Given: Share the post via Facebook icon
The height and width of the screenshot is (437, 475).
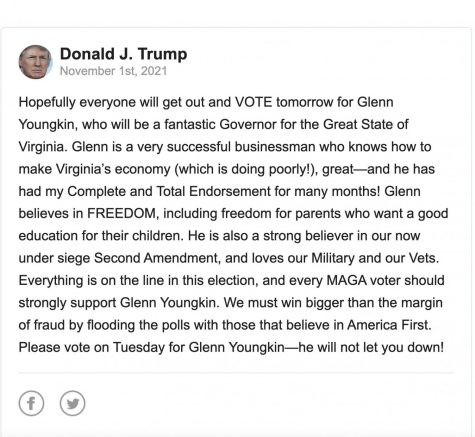Looking at the screenshot, I should (x=31, y=403).
